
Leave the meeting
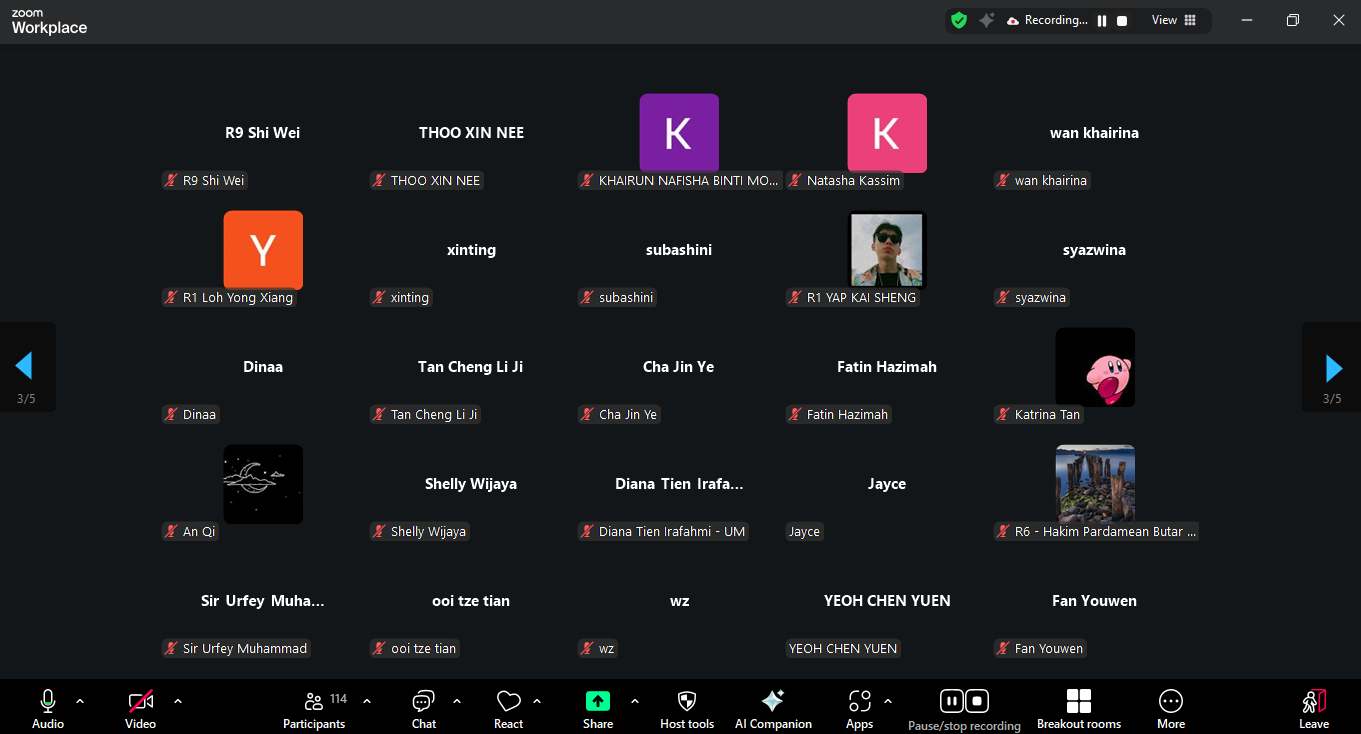click(1313, 708)
